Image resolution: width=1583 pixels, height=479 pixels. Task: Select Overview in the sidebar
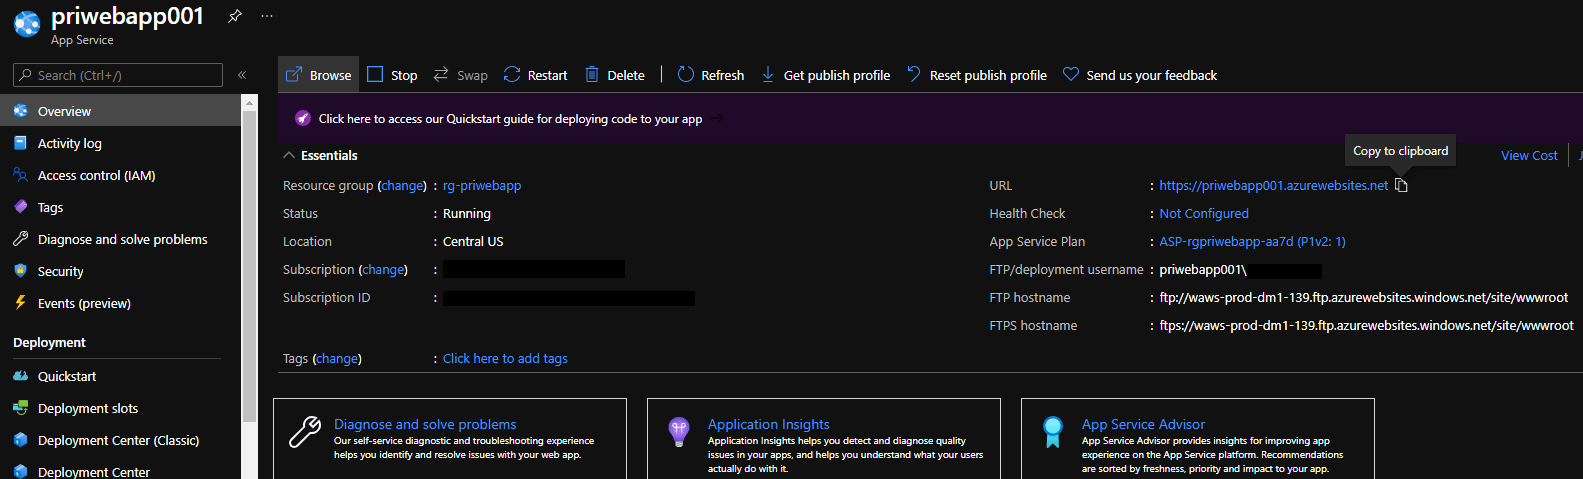click(x=121, y=111)
